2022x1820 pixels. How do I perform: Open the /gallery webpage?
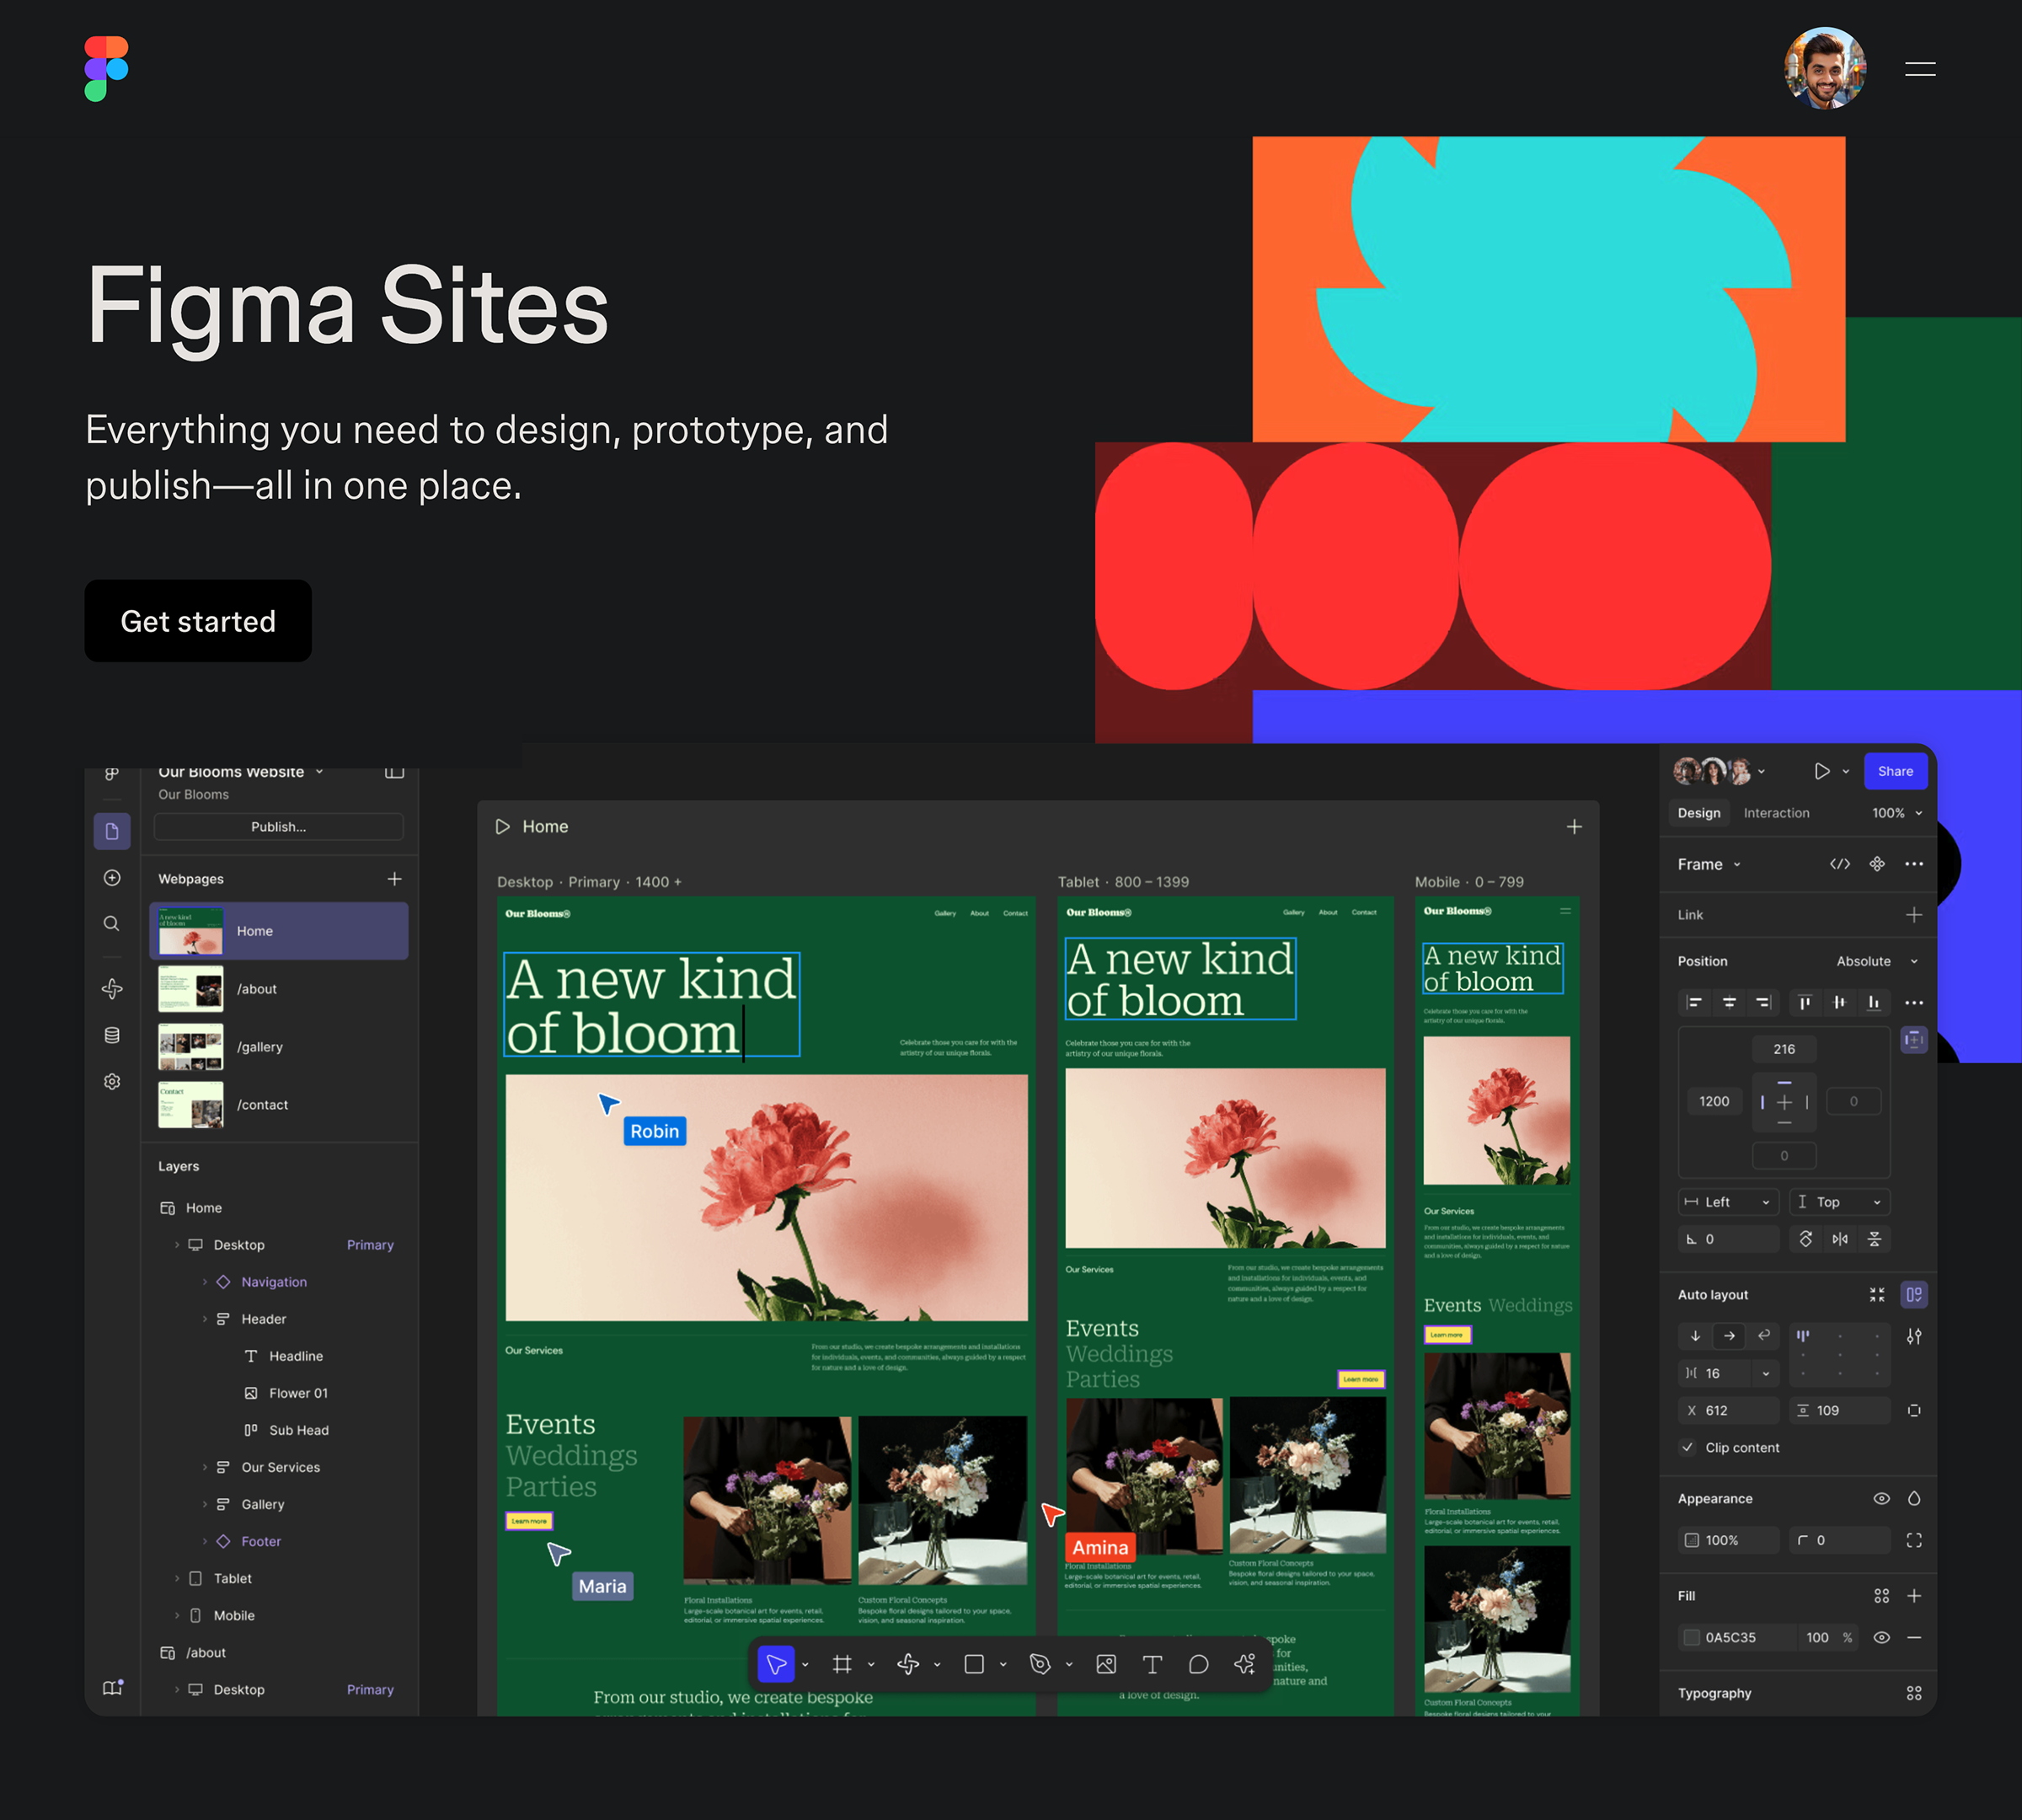279,1047
